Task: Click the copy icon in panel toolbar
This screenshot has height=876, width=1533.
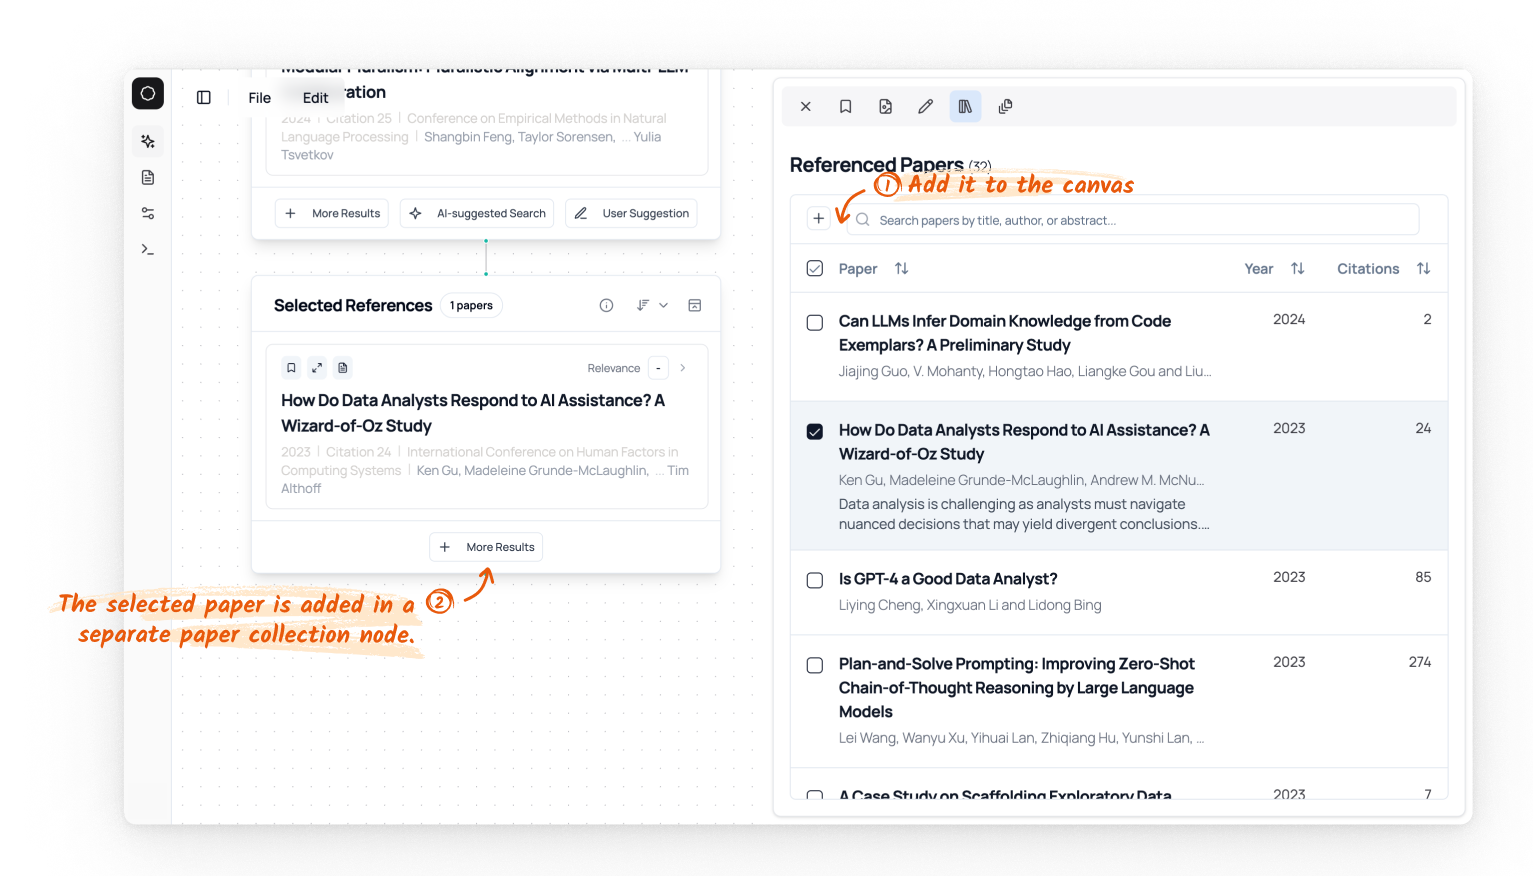Action: 1005,107
